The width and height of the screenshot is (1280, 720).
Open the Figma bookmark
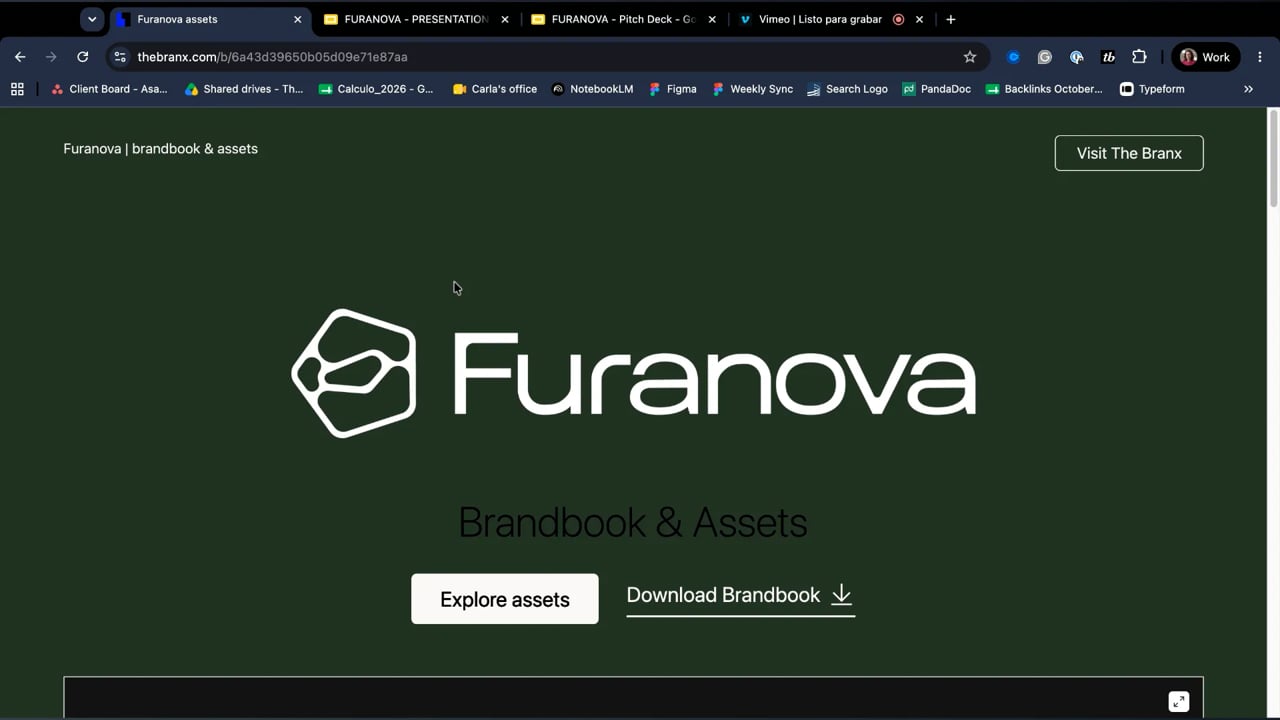pos(673,89)
